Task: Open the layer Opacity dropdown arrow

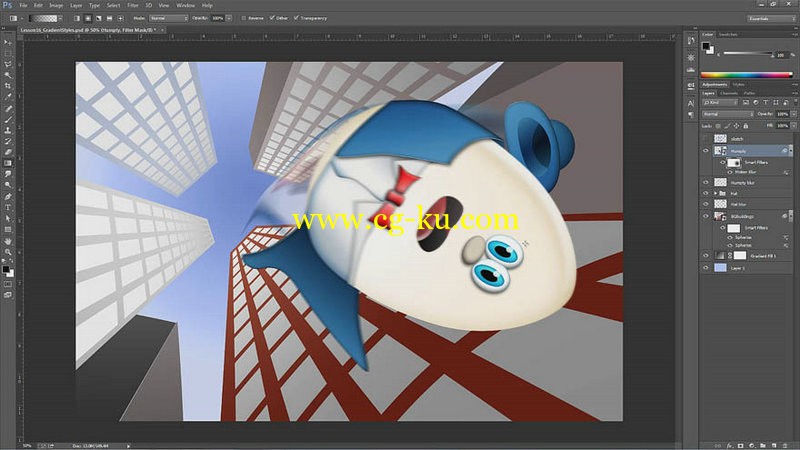Action: pyautogui.click(x=793, y=114)
